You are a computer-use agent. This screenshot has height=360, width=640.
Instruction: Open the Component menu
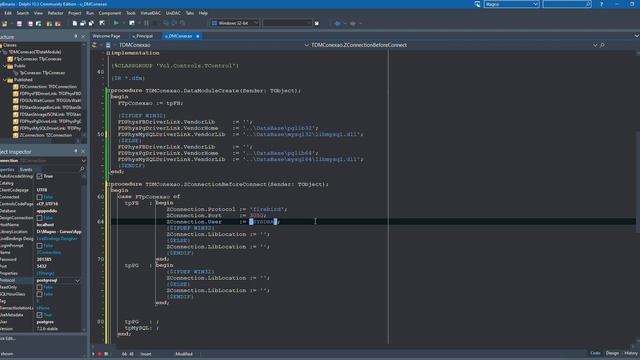point(110,13)
